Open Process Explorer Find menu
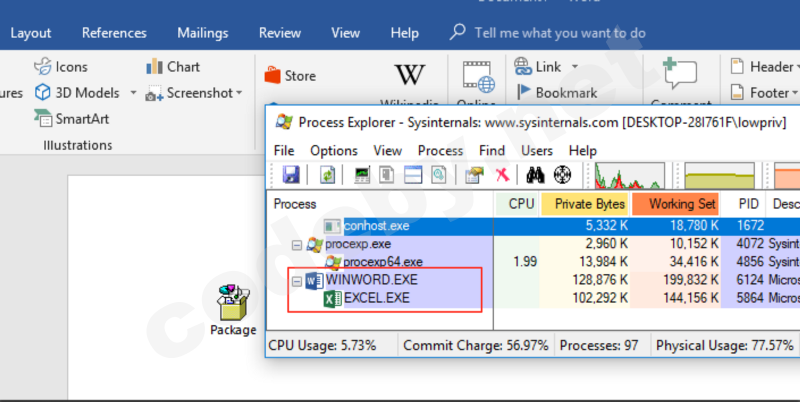 [x=492, y=150]
